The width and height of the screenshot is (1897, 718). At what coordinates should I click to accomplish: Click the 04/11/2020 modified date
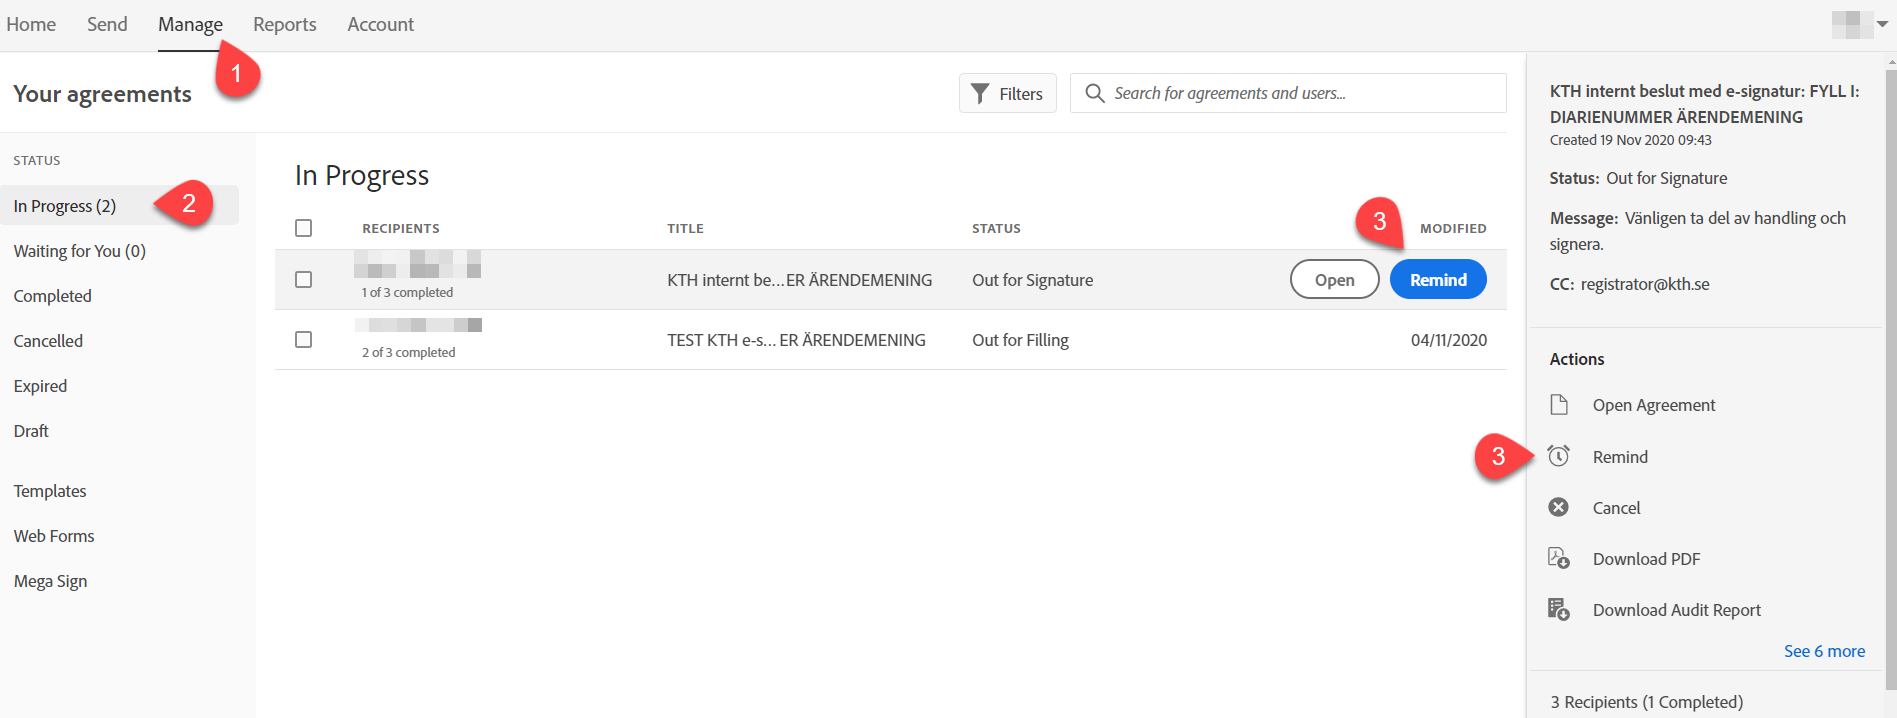click(1449, 340)
